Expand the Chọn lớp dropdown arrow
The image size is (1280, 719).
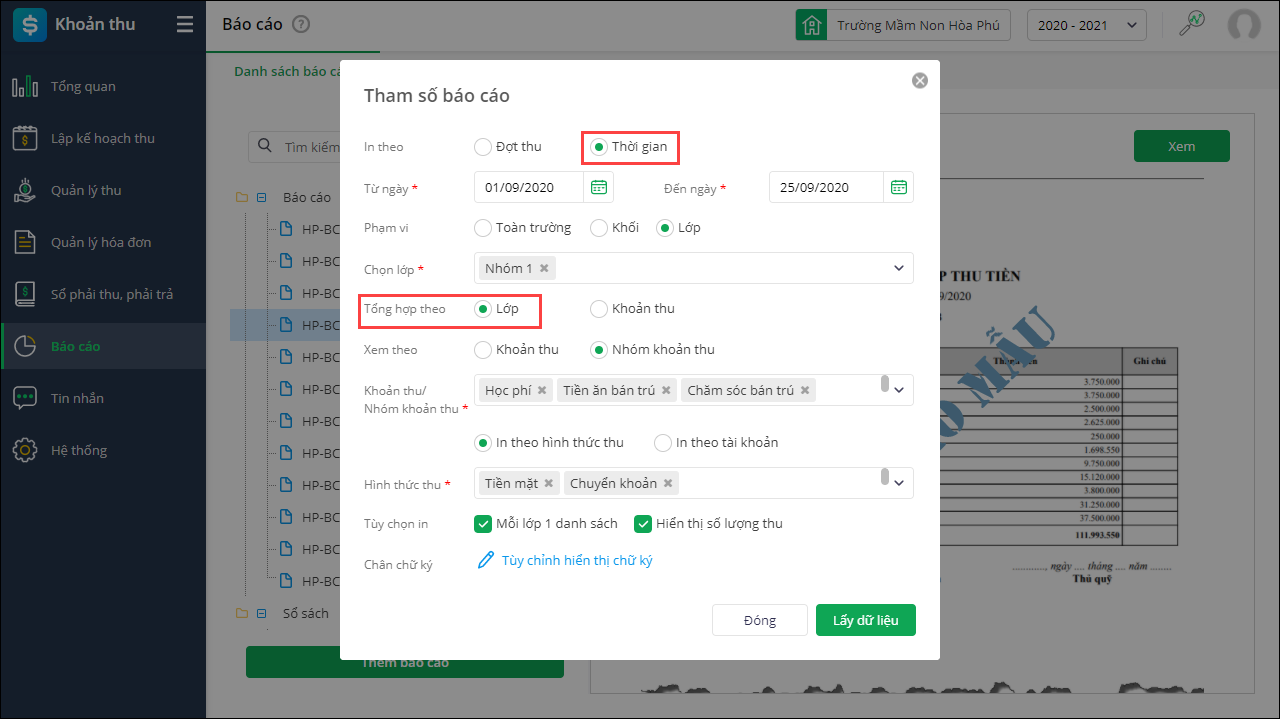point(898,268)
